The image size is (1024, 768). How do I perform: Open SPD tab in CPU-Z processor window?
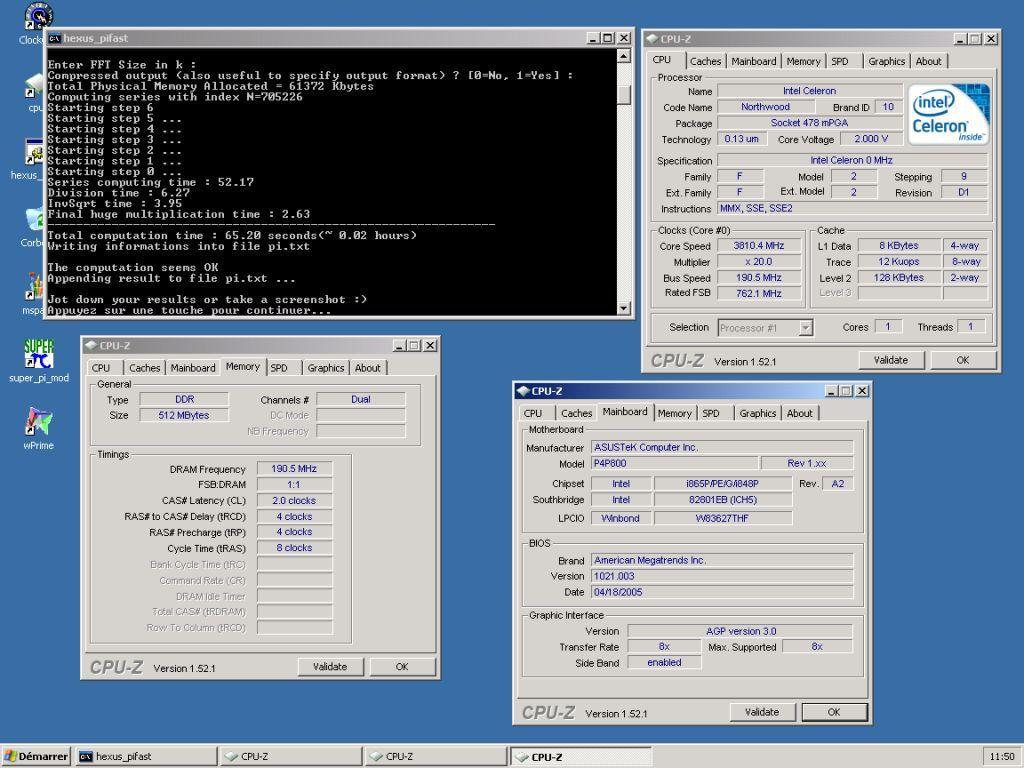click(x=840, y=61)
